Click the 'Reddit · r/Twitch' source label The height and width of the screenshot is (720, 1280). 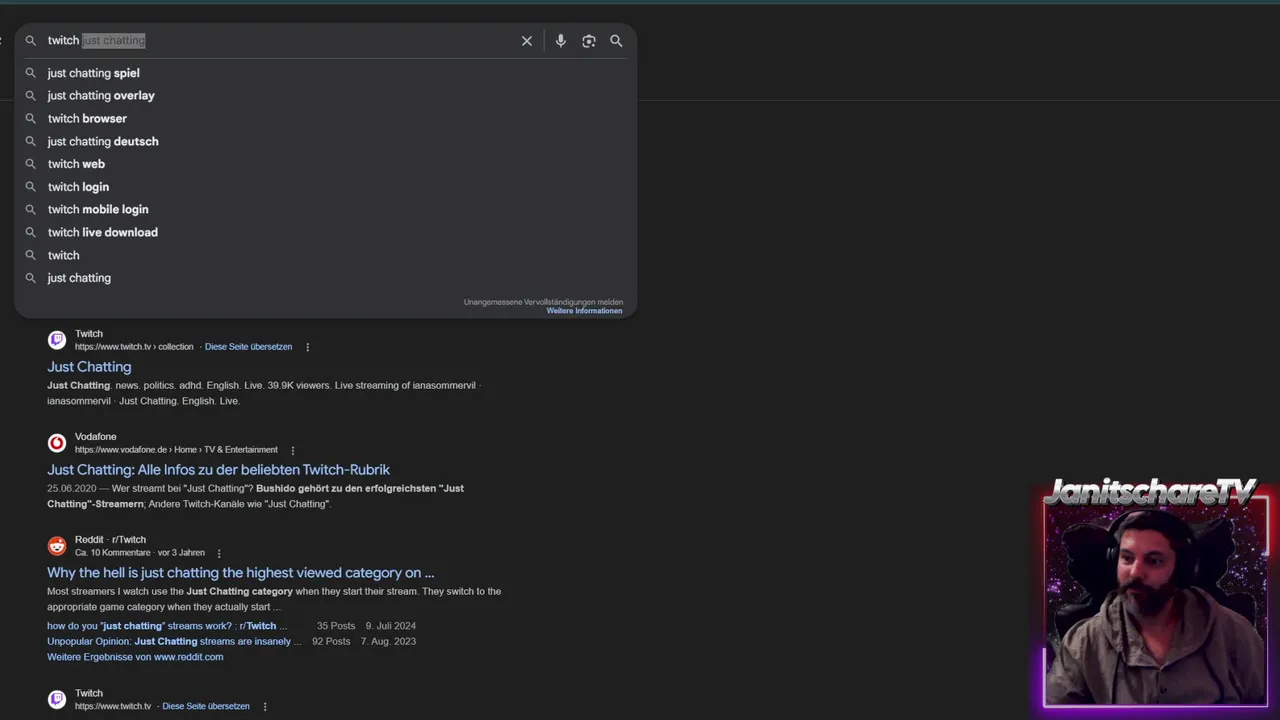[110, 540]
